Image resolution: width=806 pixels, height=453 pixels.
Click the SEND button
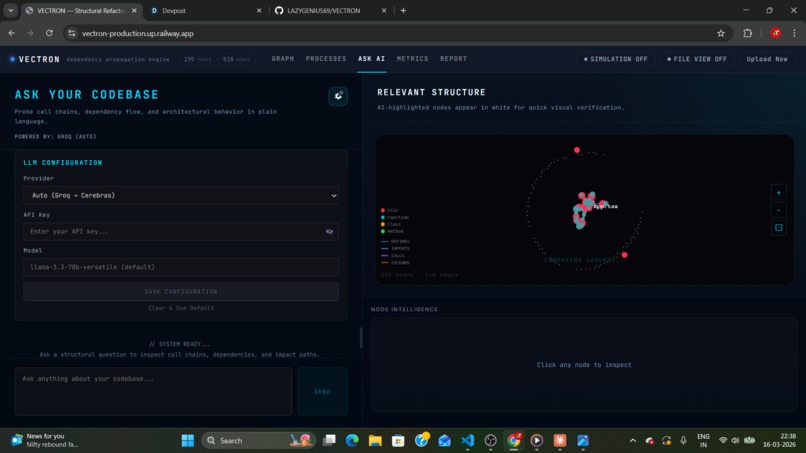[x=322, y=391]
